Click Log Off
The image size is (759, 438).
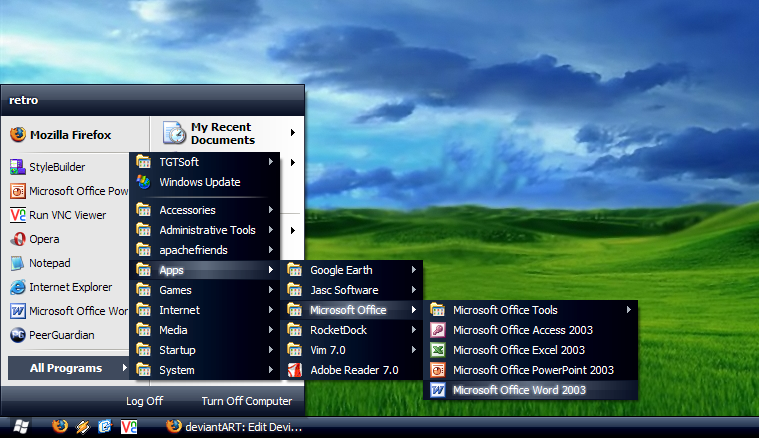pyautogui.click(x=144, y=401)
